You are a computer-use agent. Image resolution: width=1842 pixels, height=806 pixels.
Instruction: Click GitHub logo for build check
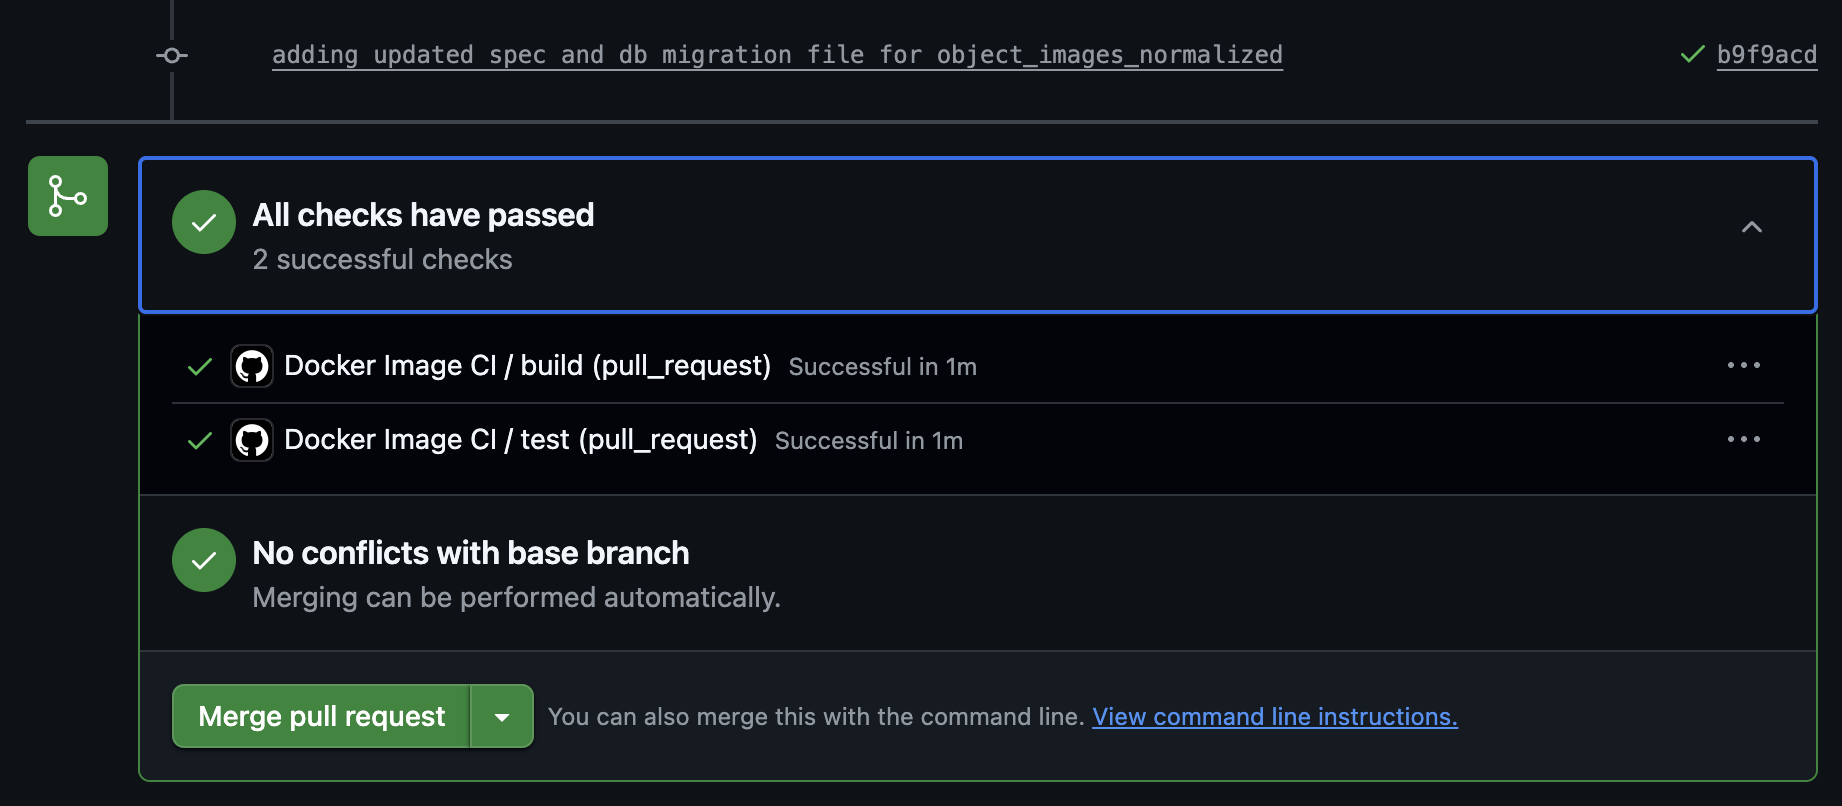252,366
